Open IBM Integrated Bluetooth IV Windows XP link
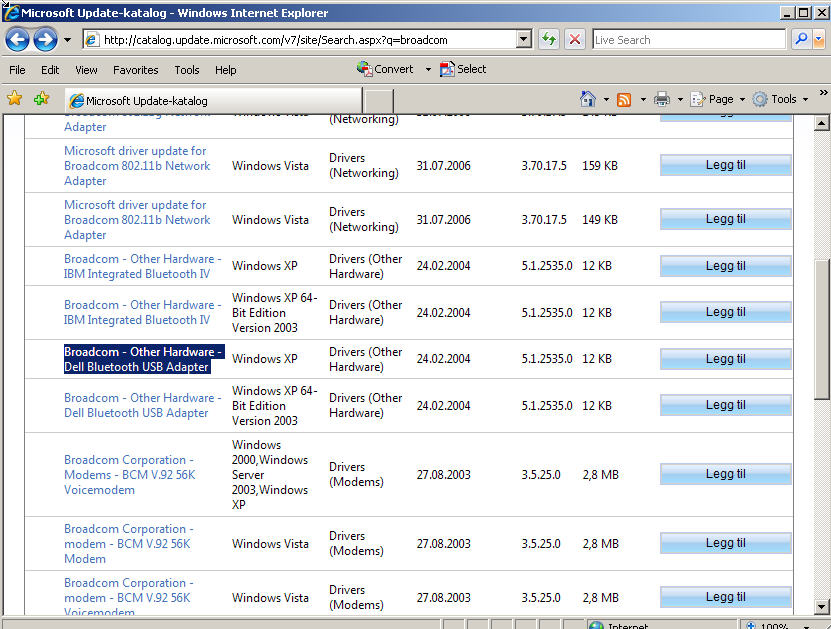 tap(143, 266)
